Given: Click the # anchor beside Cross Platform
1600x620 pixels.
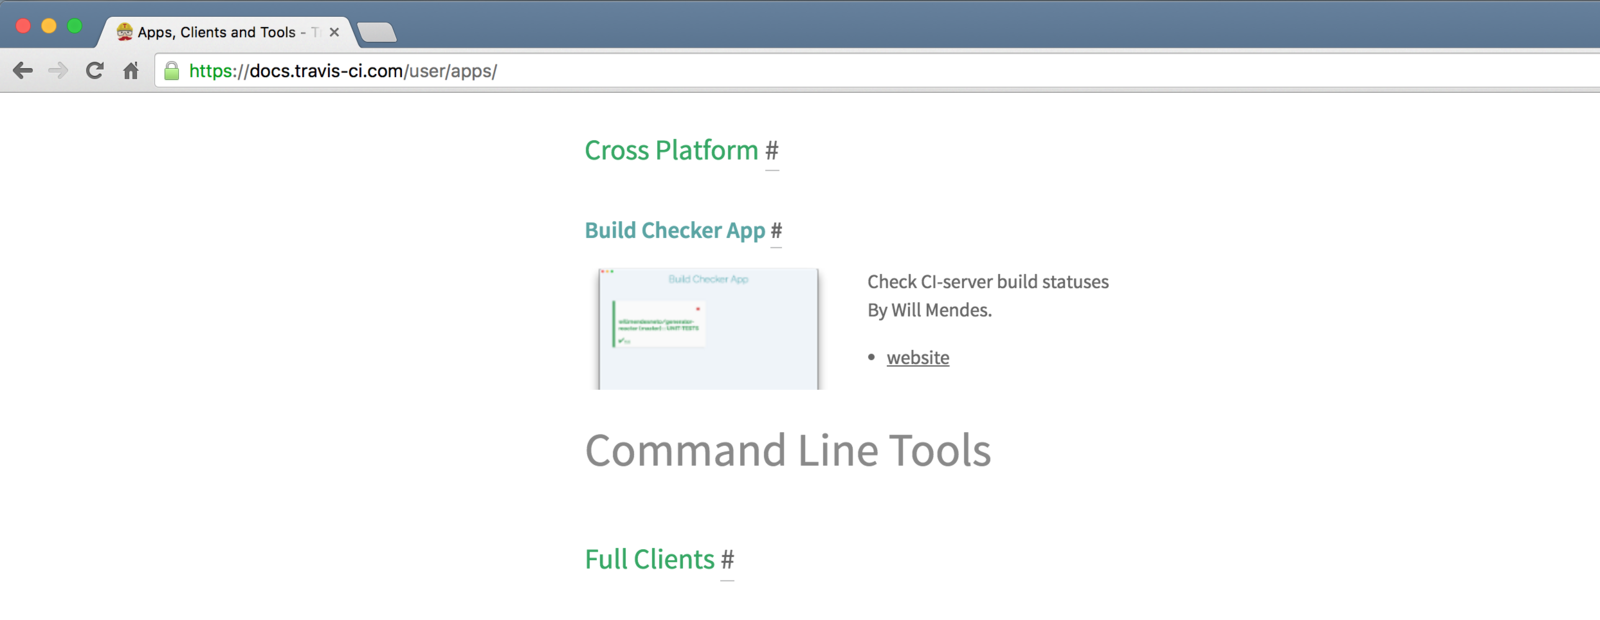Looking at the screenshot, I should 772,151.
